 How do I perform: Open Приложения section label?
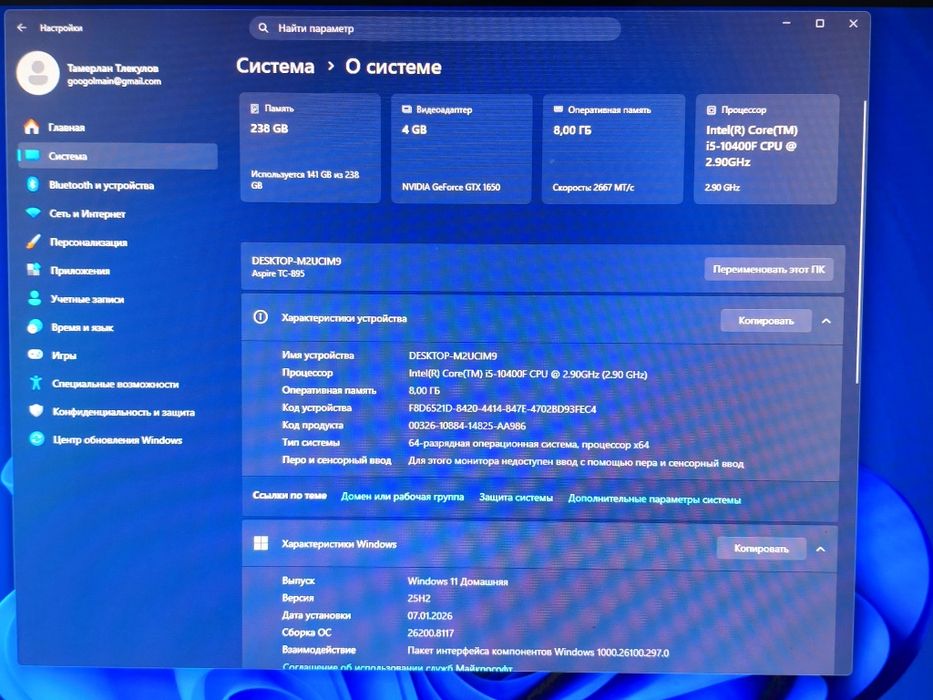pos(80,271)
